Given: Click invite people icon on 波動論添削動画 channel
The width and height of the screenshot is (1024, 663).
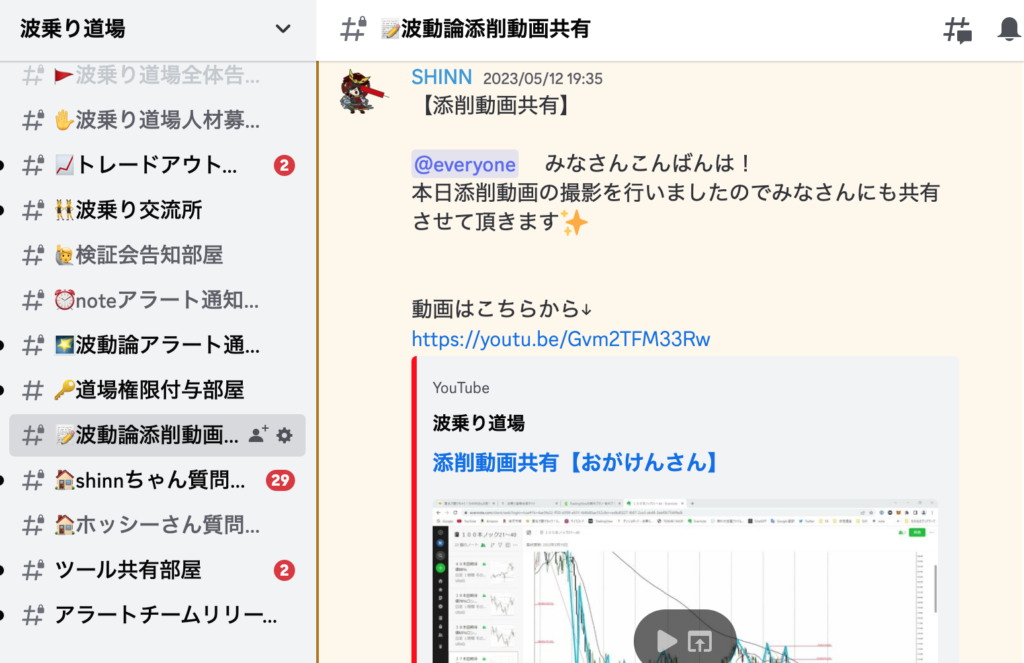Looking at the screenshot, I should point(259,435).
